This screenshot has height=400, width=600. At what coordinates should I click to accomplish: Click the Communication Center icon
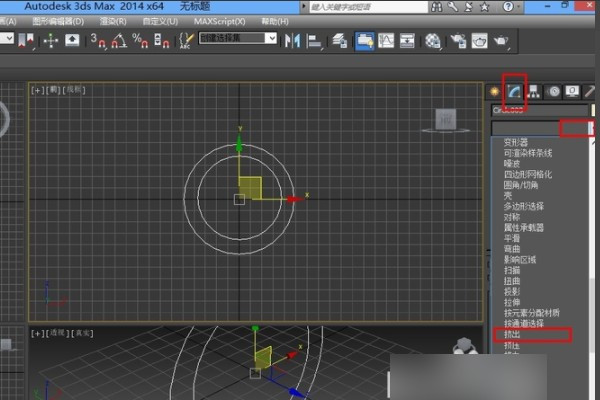[x=469, y=7]
